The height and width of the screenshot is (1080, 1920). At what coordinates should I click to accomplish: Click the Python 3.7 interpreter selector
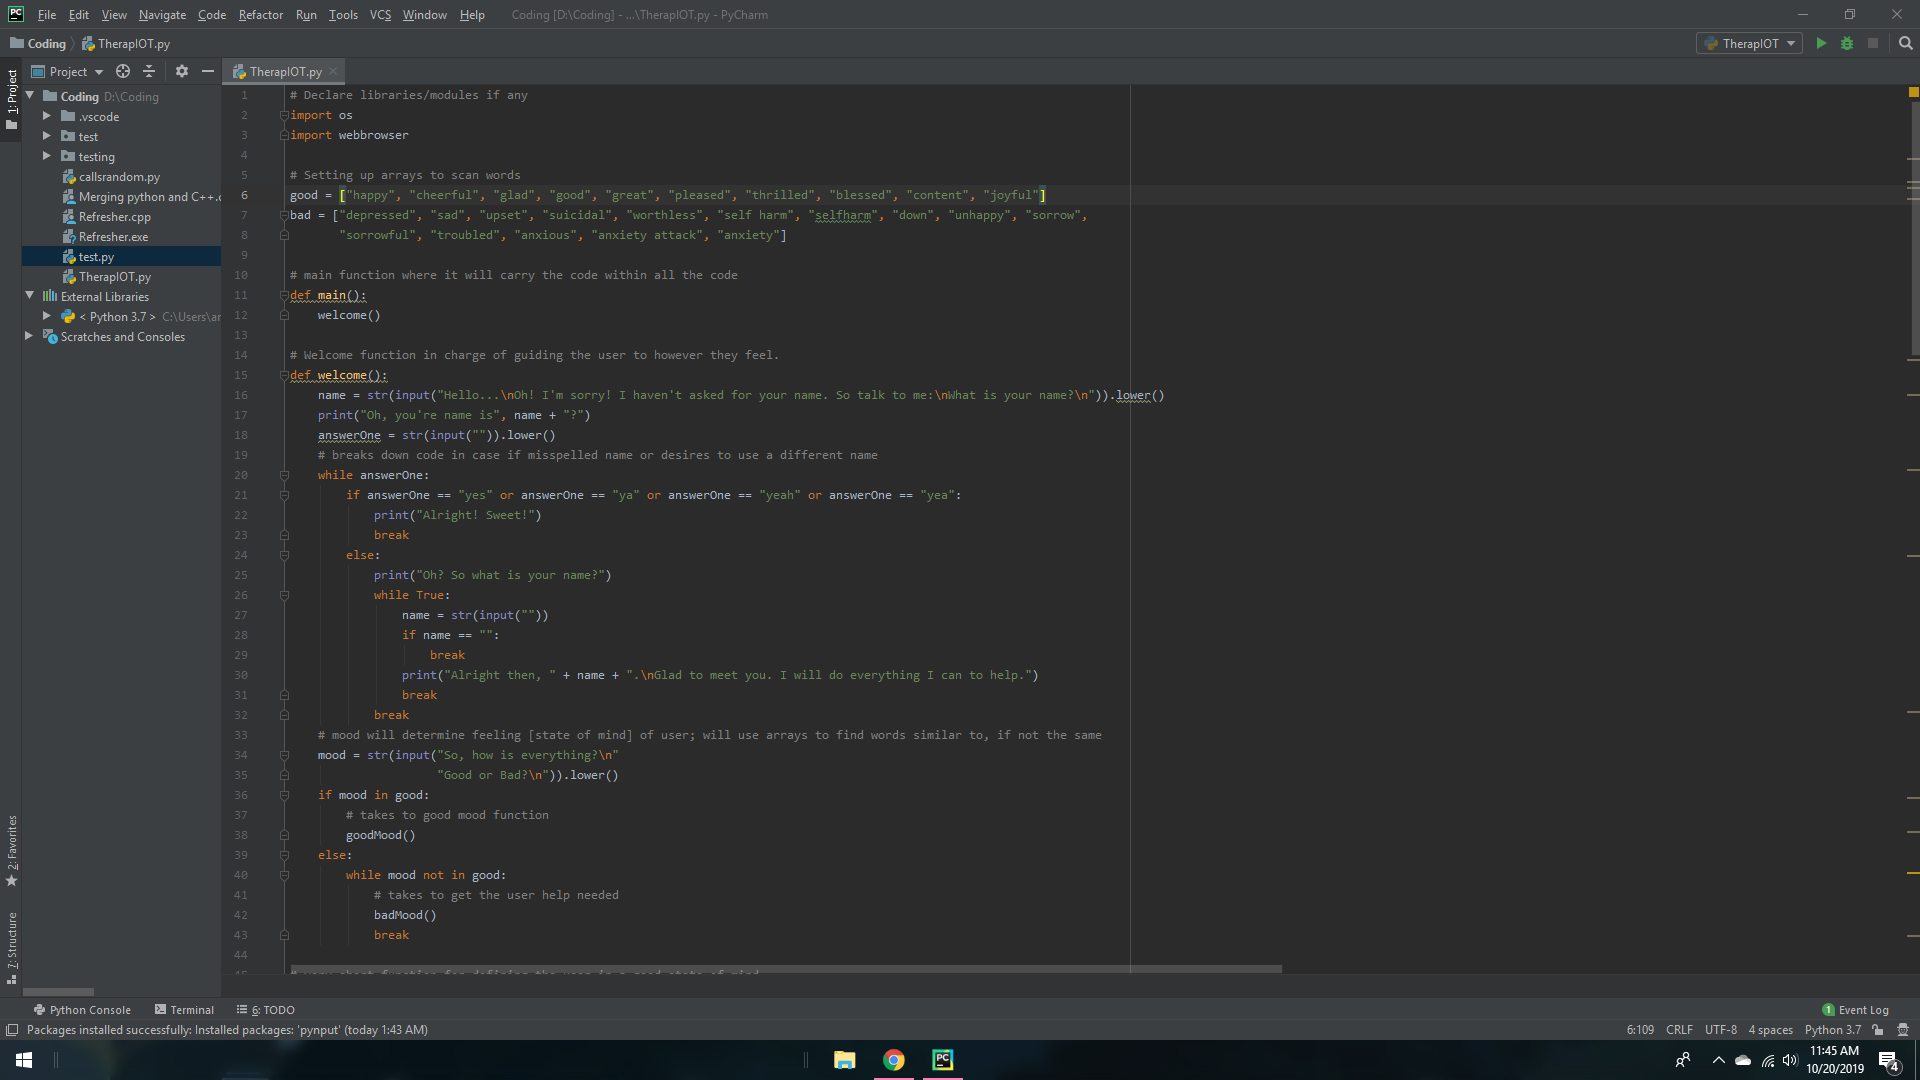(1832, 1030)
